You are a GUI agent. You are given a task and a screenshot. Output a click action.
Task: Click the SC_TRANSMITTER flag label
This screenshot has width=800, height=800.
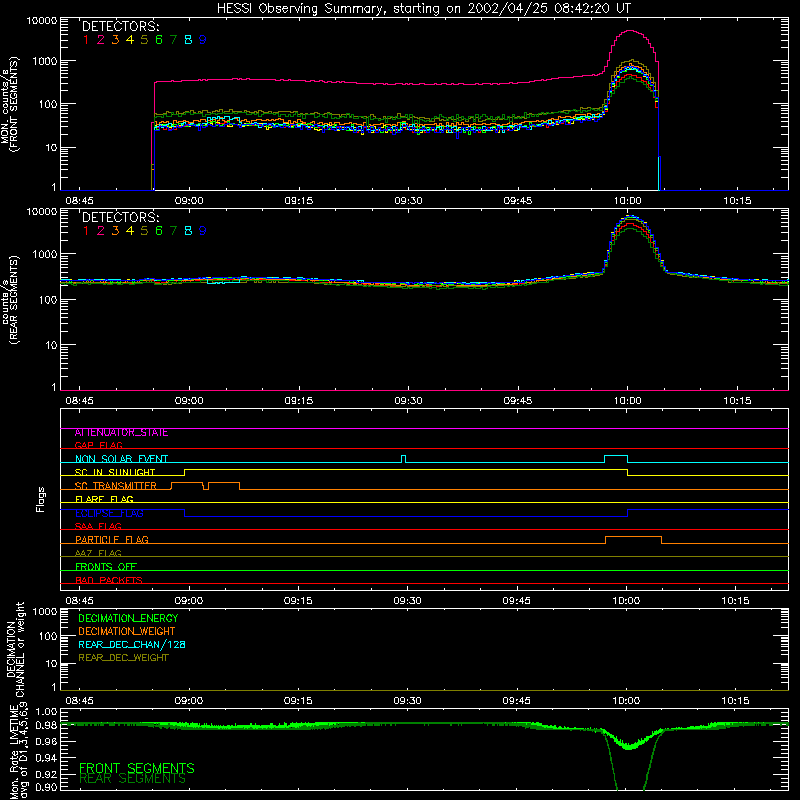pyautogui.click(x=116, y=486)
